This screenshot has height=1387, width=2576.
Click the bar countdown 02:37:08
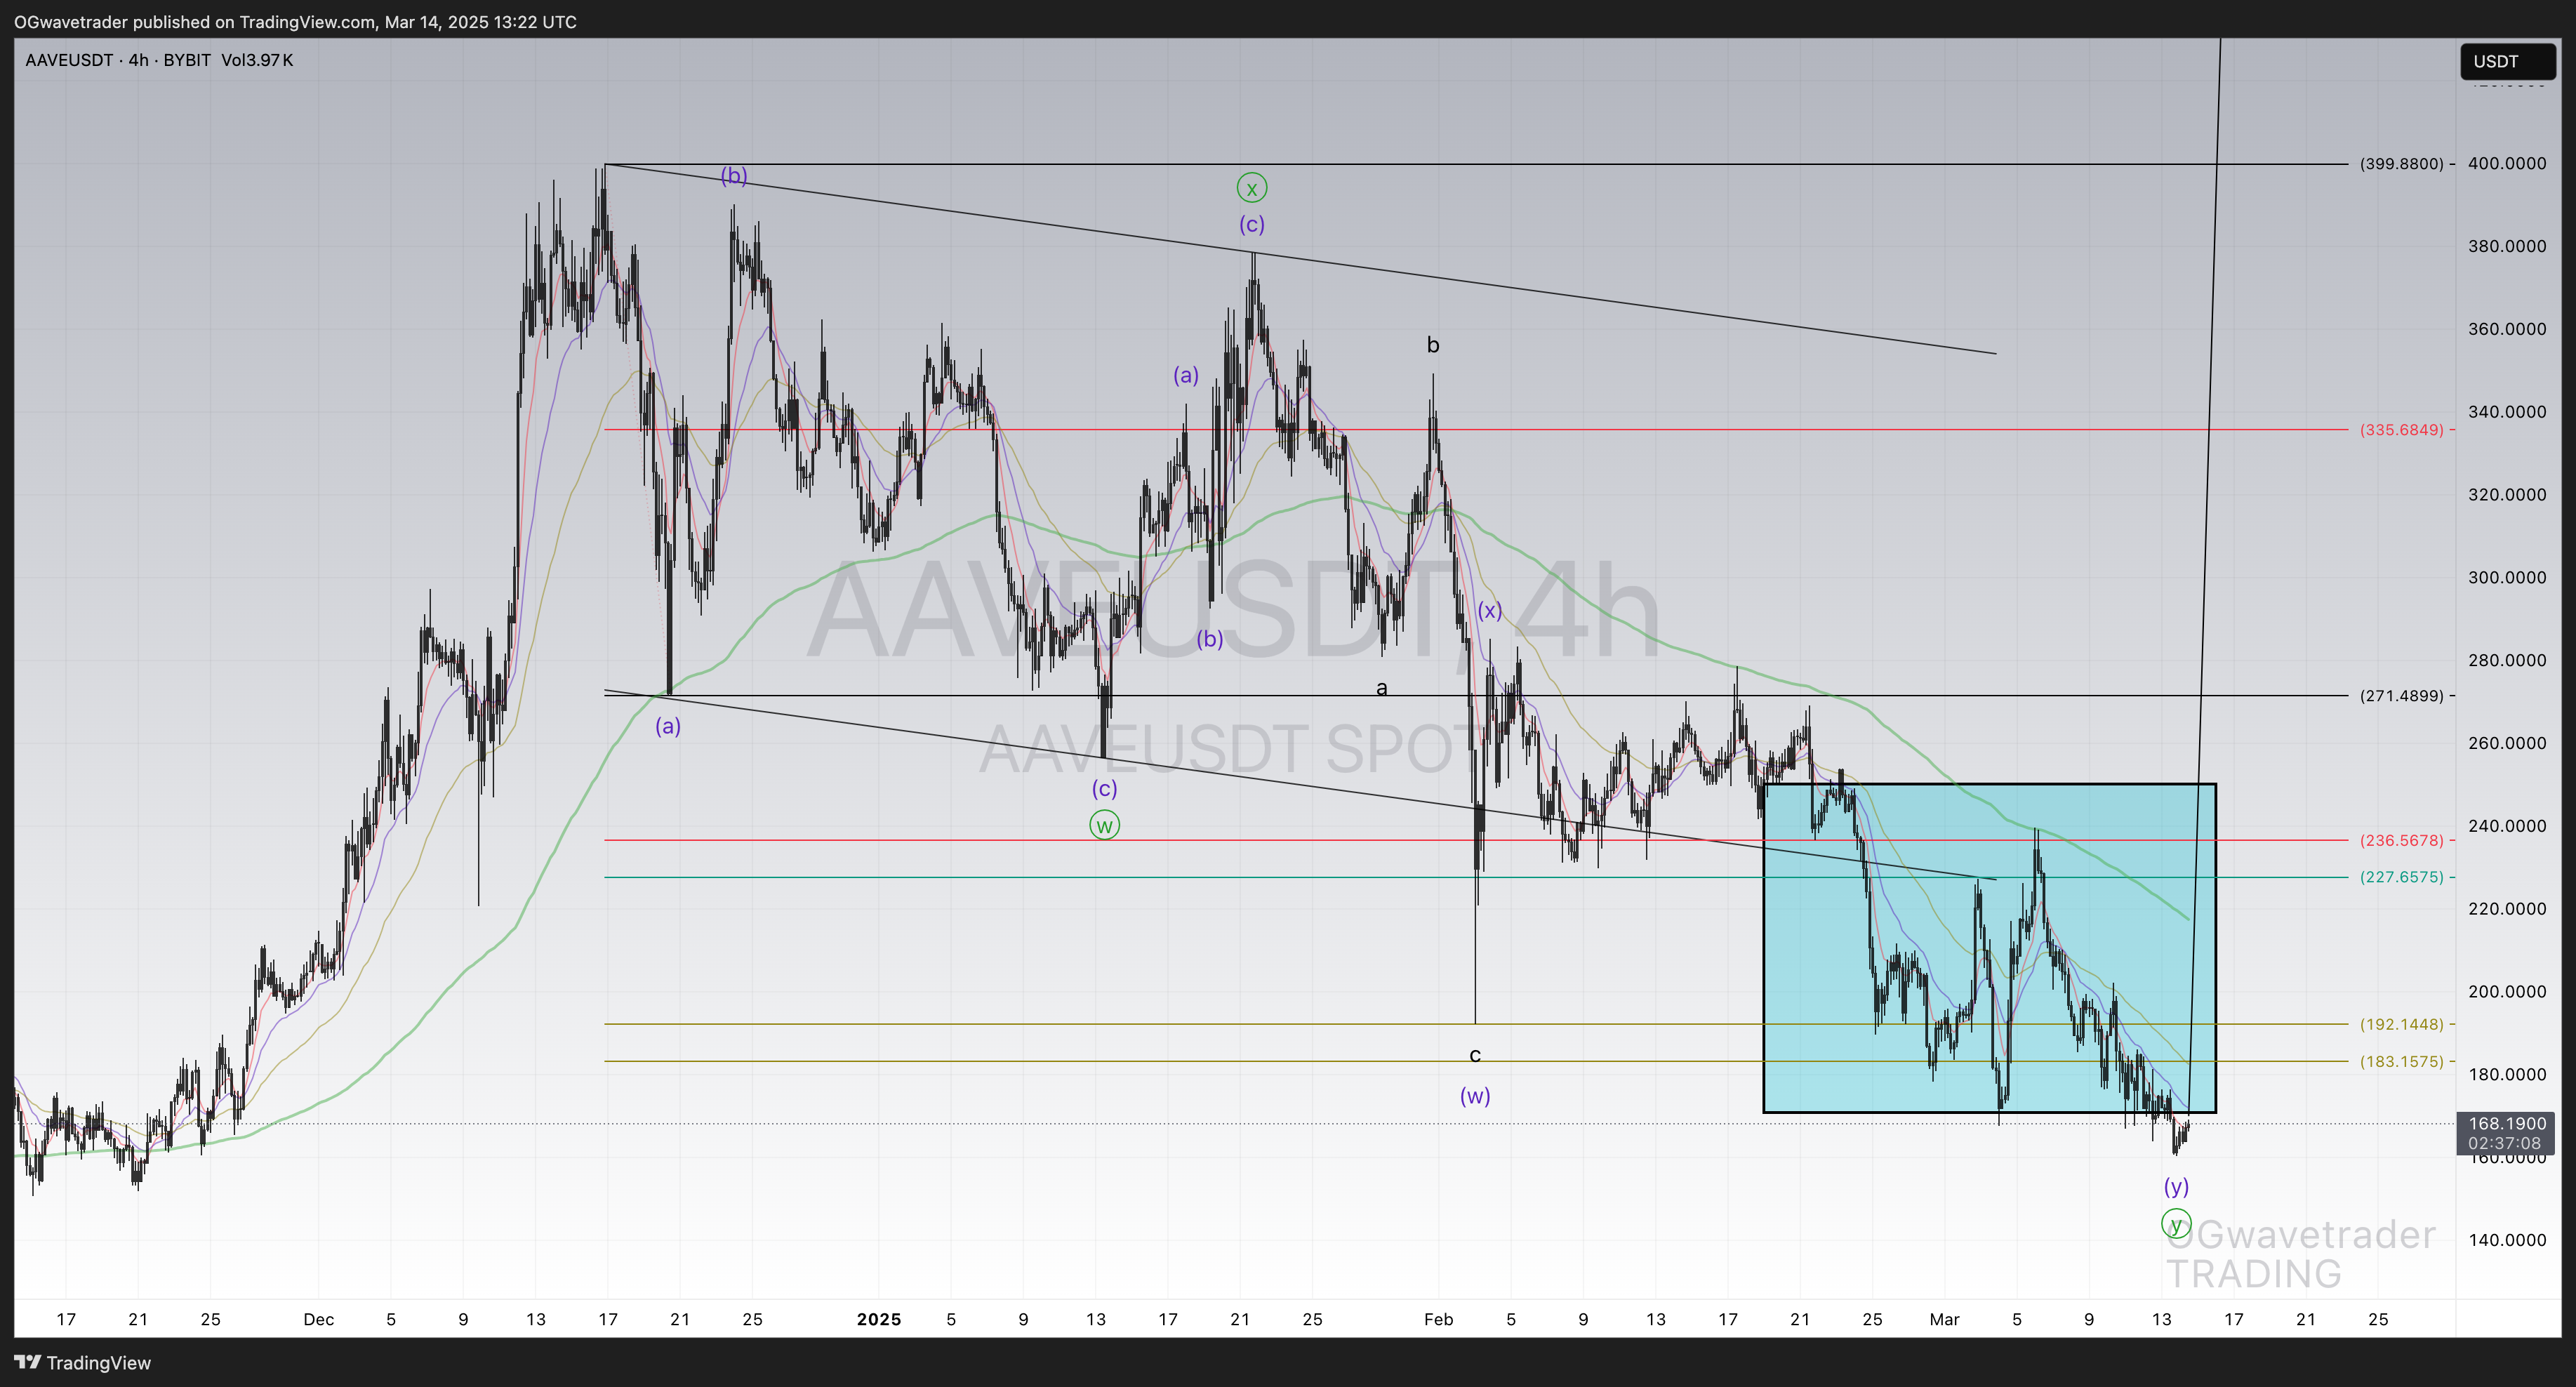(x=2504, y=1143)
